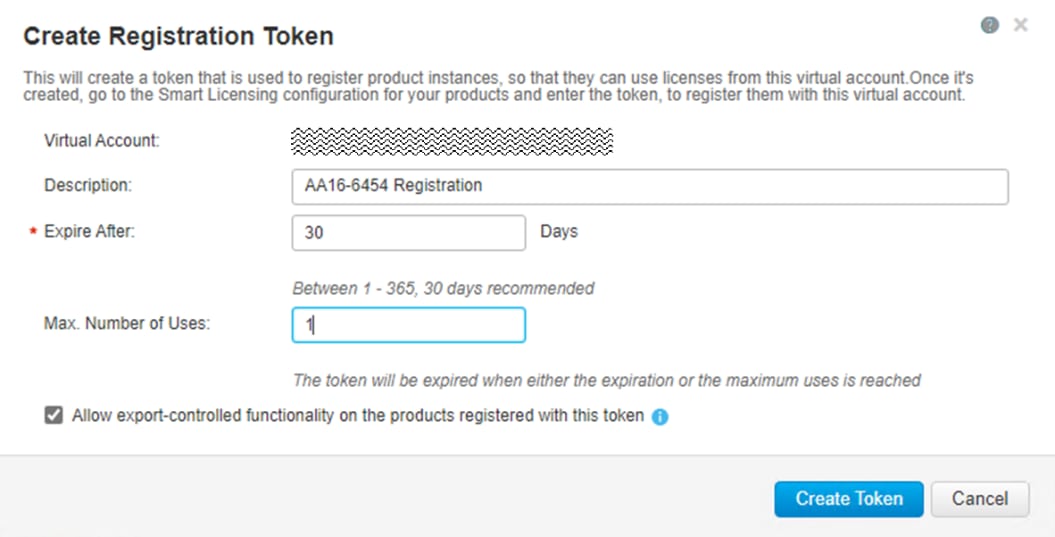
Task: Click the redacted Virtual Account value
Action: (451, 140)
